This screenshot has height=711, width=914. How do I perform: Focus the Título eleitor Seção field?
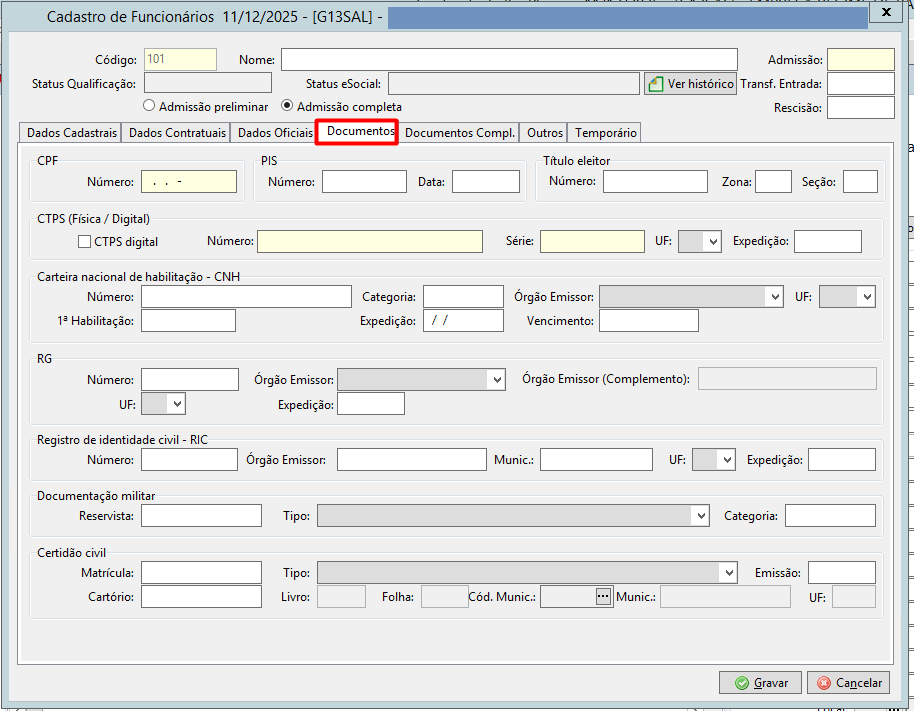click(860, 181)
